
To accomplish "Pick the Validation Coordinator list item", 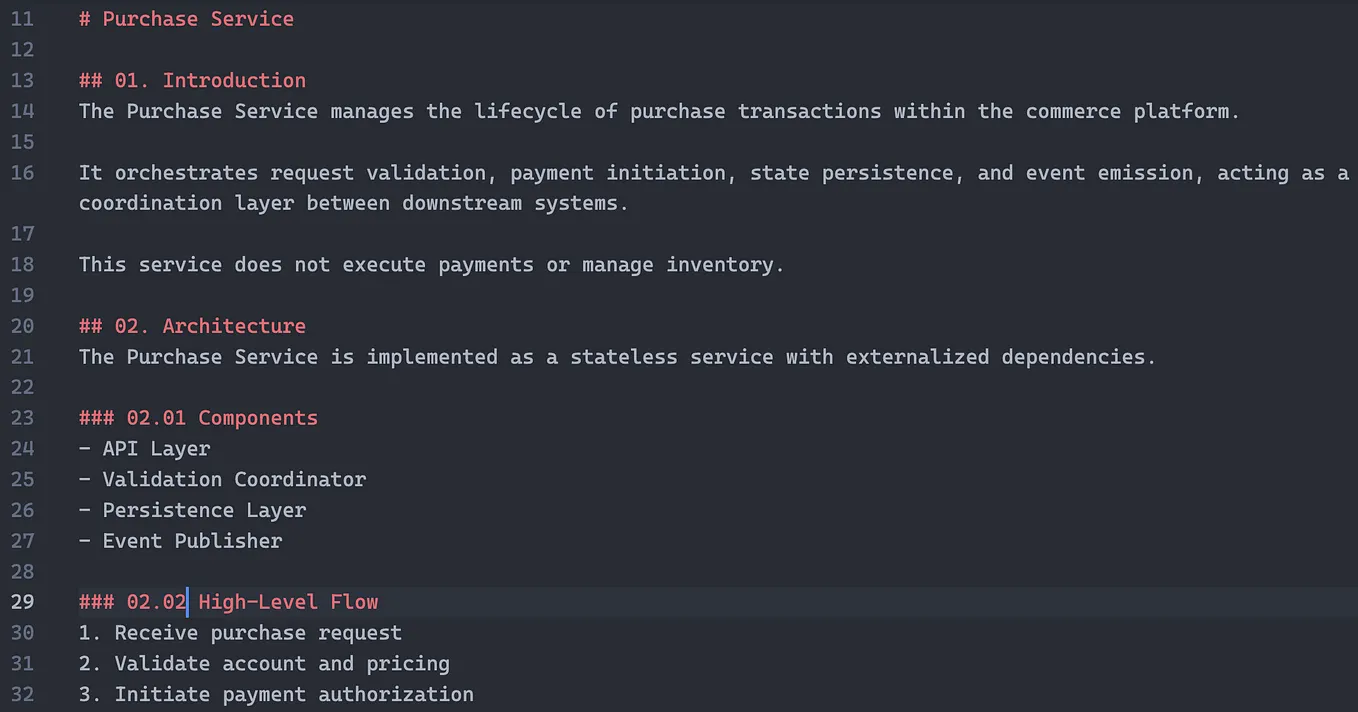I will coord(223,480).
